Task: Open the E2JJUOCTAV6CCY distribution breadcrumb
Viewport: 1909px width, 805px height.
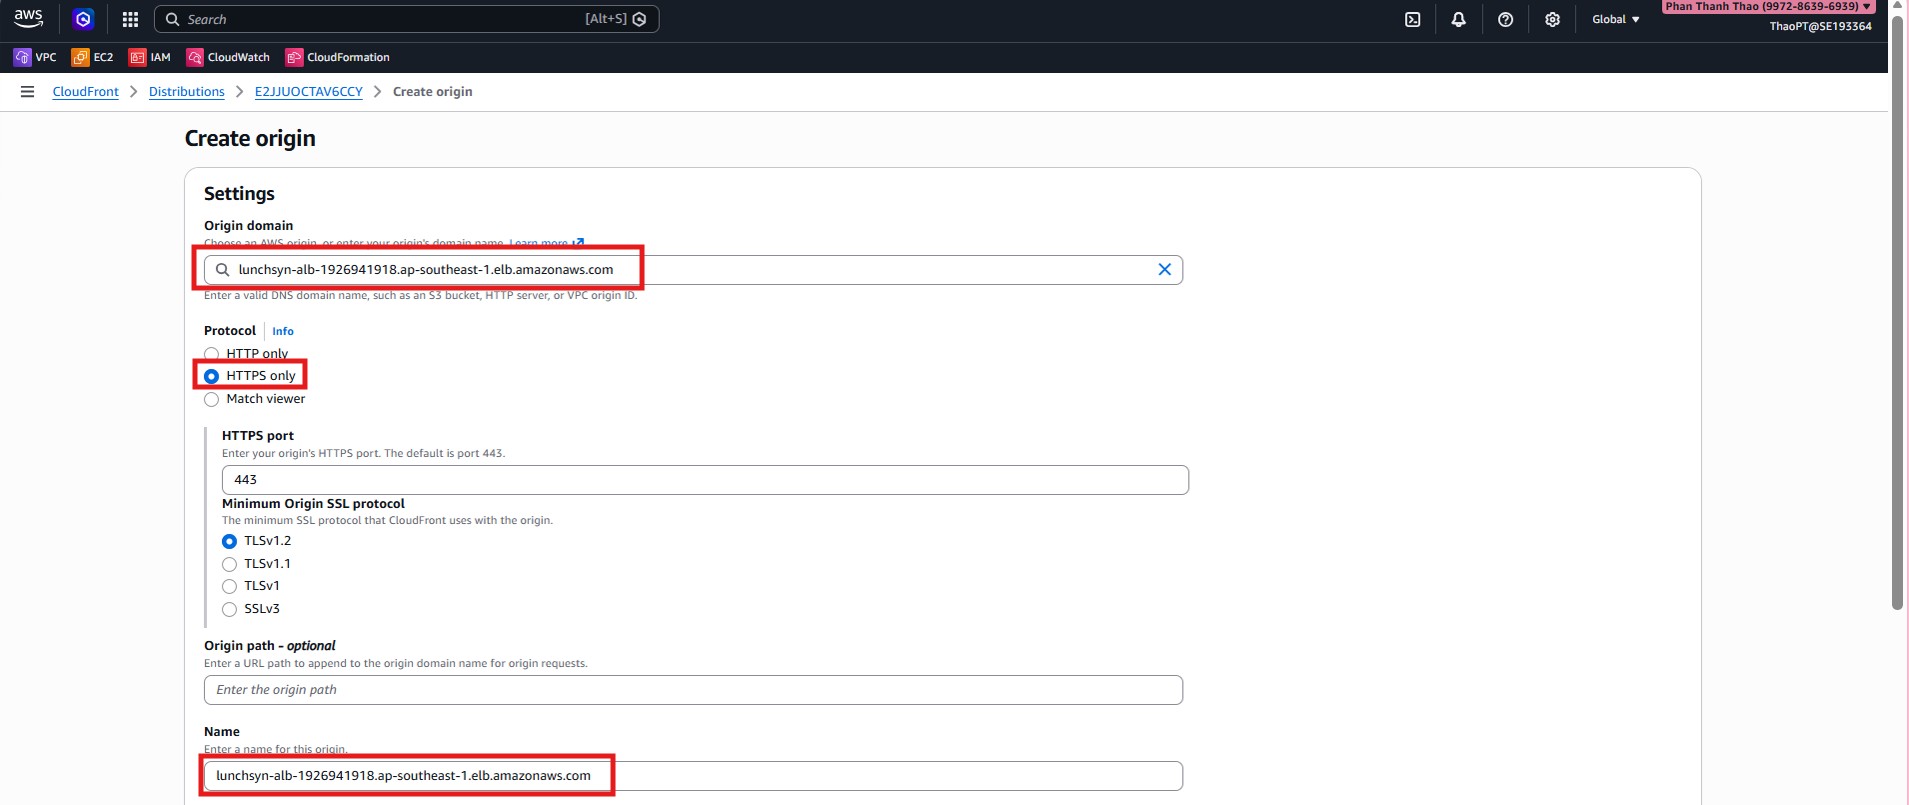Action: (309, 91)
